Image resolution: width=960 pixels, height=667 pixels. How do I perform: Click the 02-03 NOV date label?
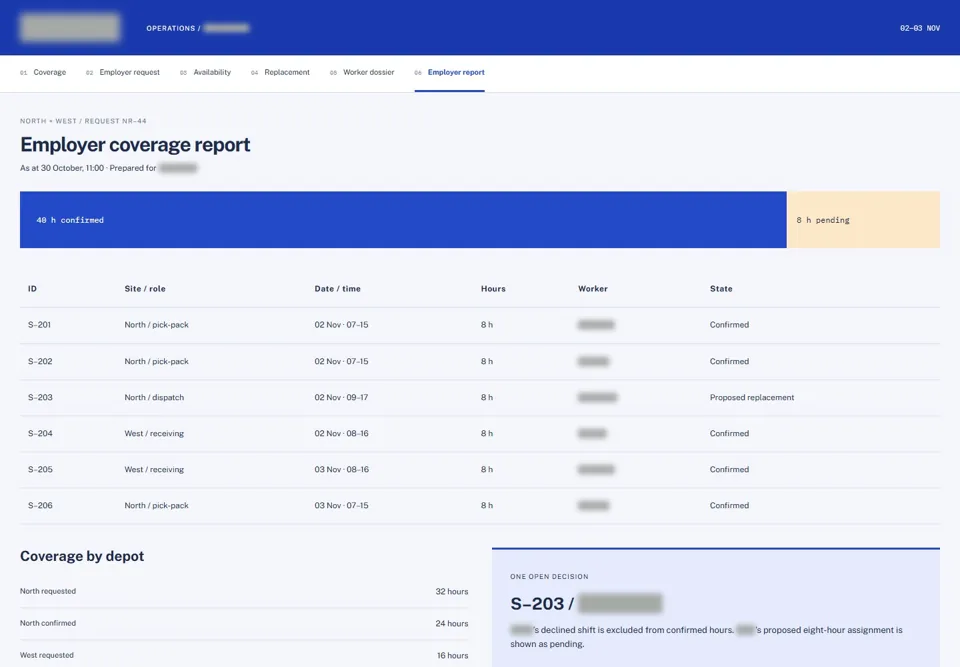pos(920,28)
